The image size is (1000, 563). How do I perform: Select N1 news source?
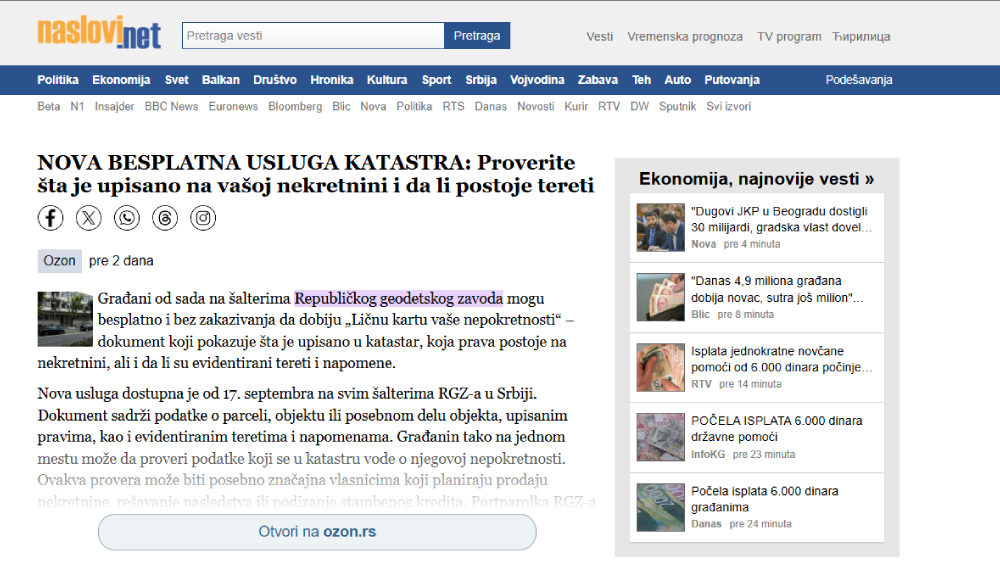pos(77,106)
